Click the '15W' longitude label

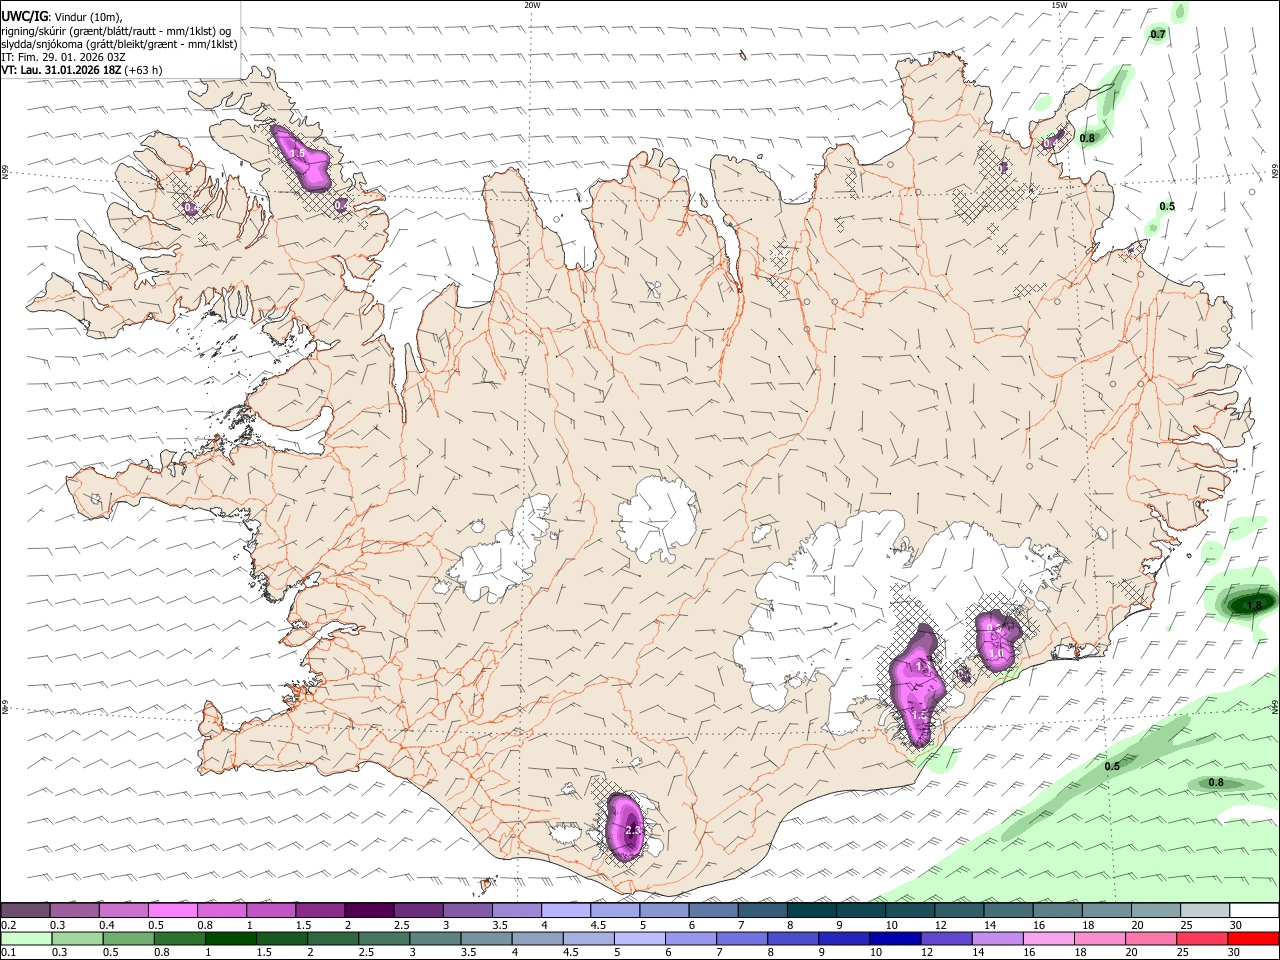(x=1058, y=5)
